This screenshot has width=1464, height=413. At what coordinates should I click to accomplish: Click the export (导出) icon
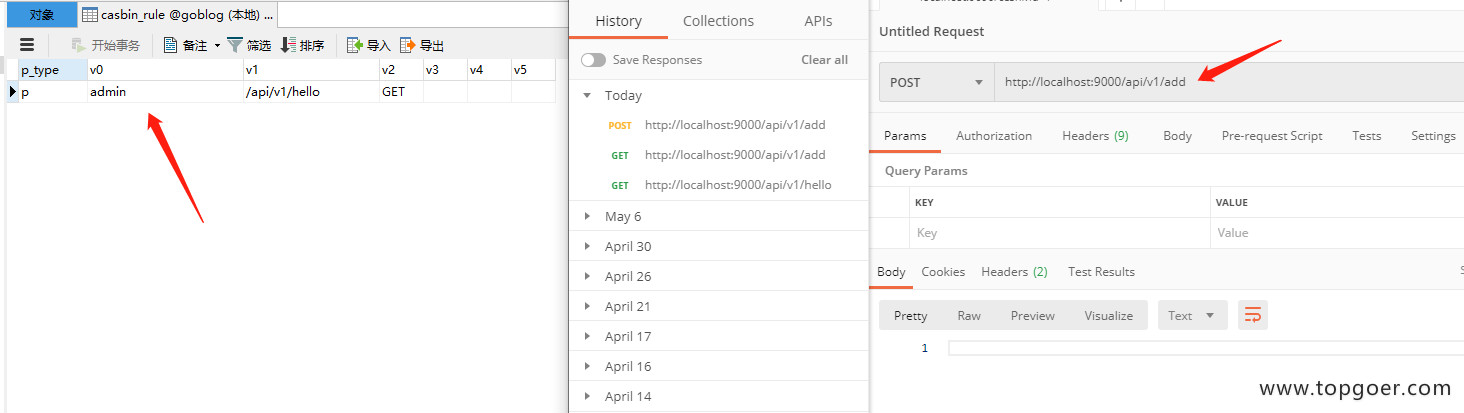(407, 45)
